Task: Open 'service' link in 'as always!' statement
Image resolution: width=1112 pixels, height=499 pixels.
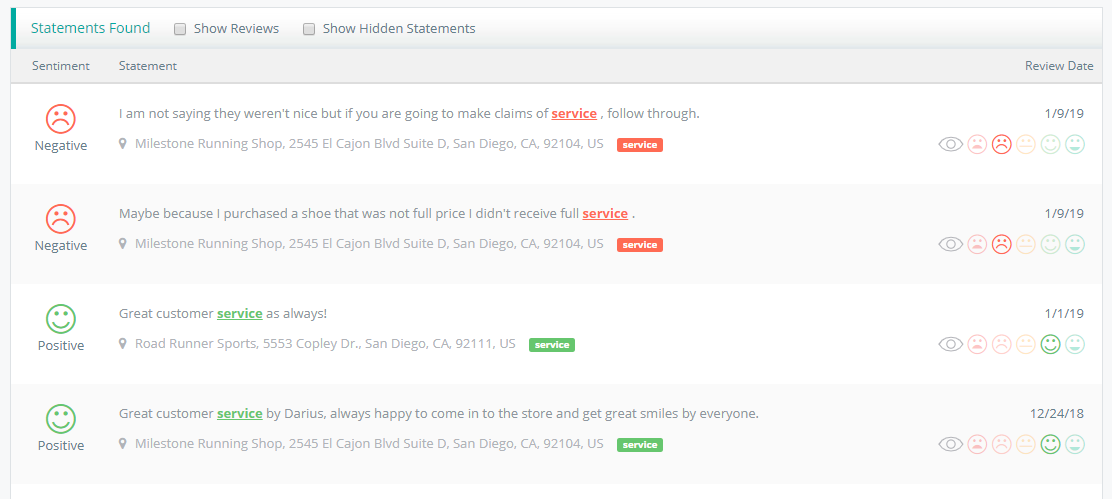Action: coord(240,313)
